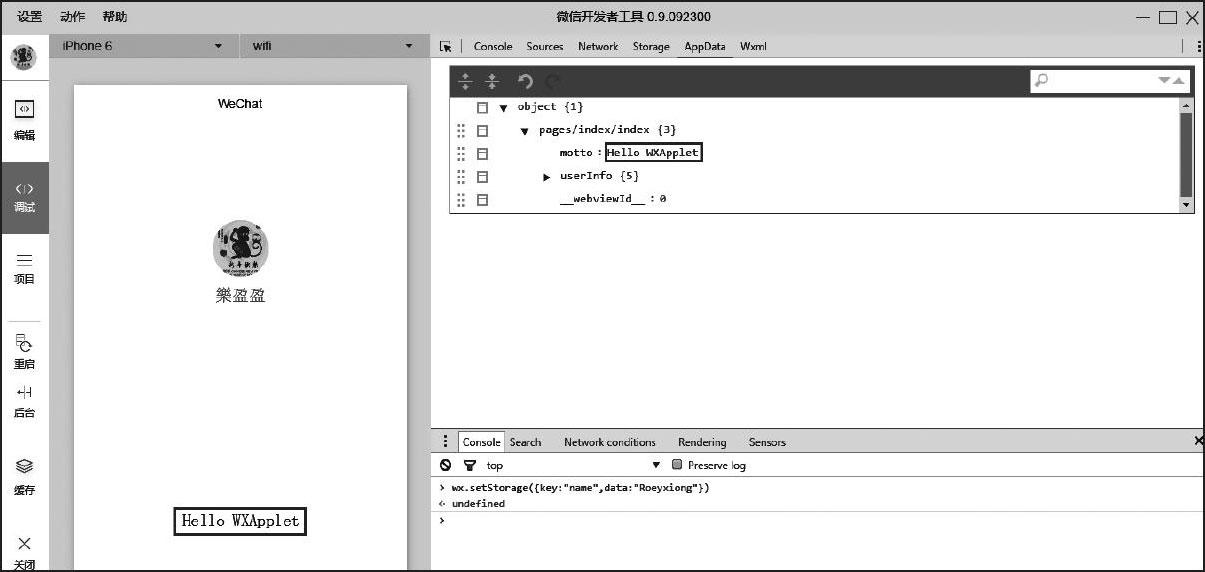The height and width of the screenshot is (572, 1205).
Task: Open the 动作 actions menu
Action: (72, 16)
